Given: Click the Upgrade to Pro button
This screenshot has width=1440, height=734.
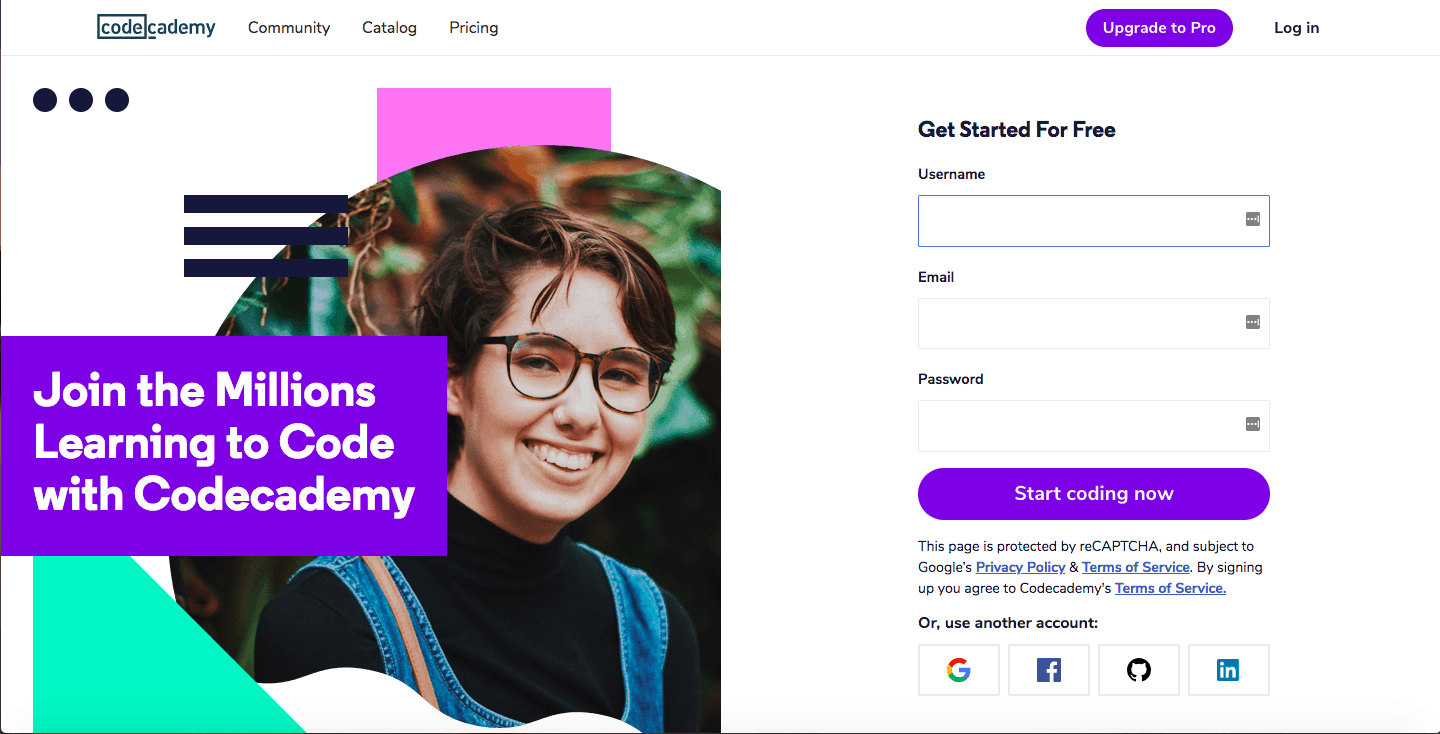Looking at the screenshot, I should tap(1159, 27).
